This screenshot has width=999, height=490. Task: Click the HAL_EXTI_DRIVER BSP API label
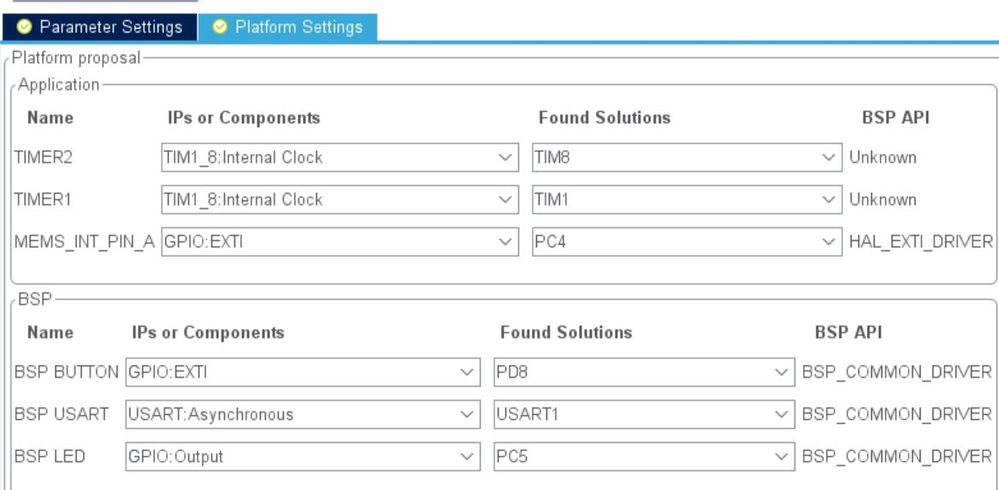(x=921, y=242)
